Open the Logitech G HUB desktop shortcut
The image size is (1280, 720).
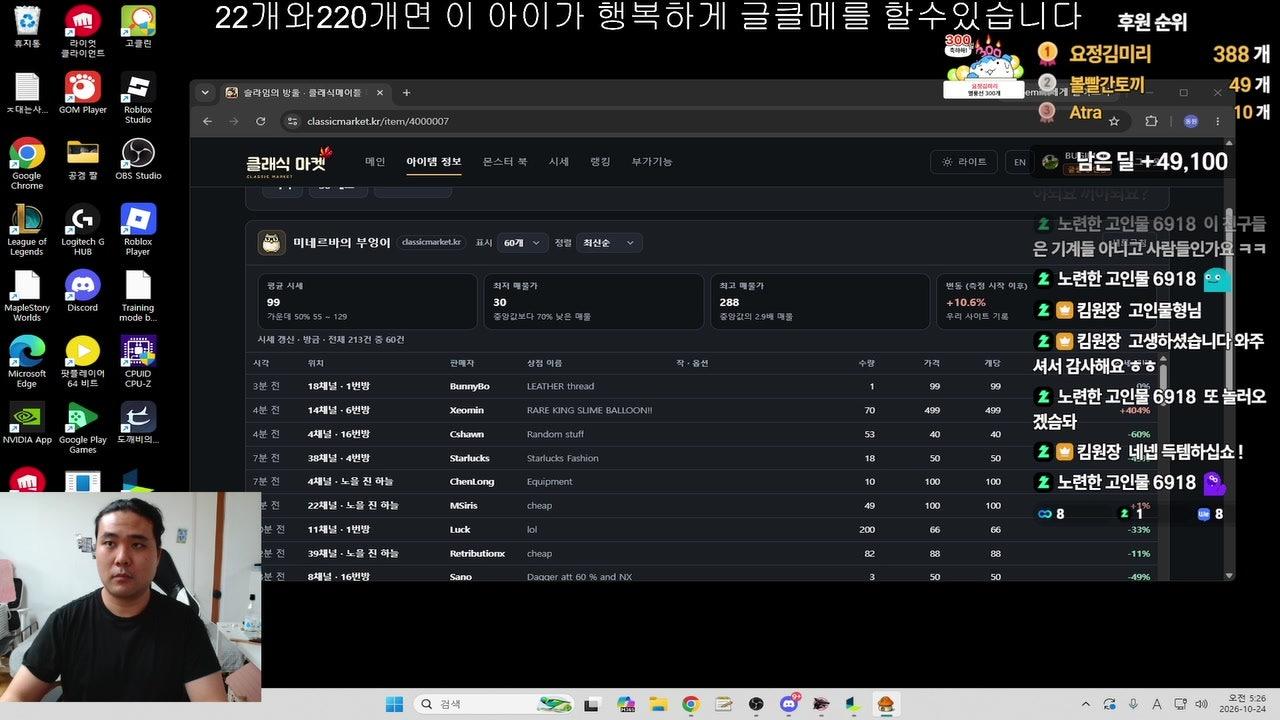(x=82, y=230)
